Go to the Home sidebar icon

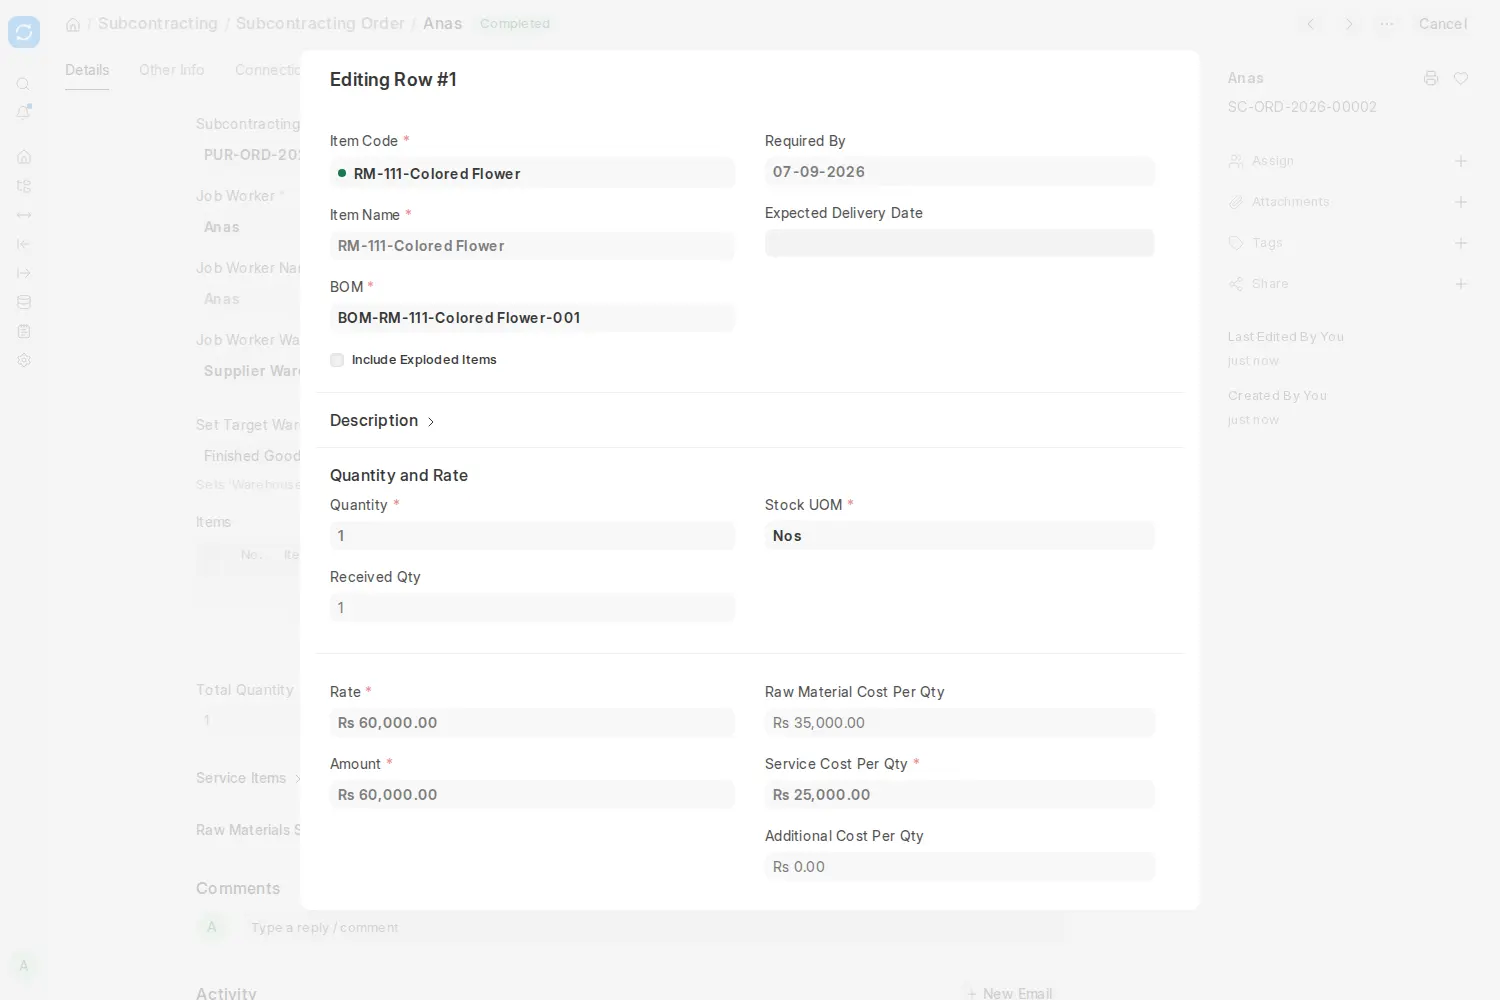[x=24, y=157]
